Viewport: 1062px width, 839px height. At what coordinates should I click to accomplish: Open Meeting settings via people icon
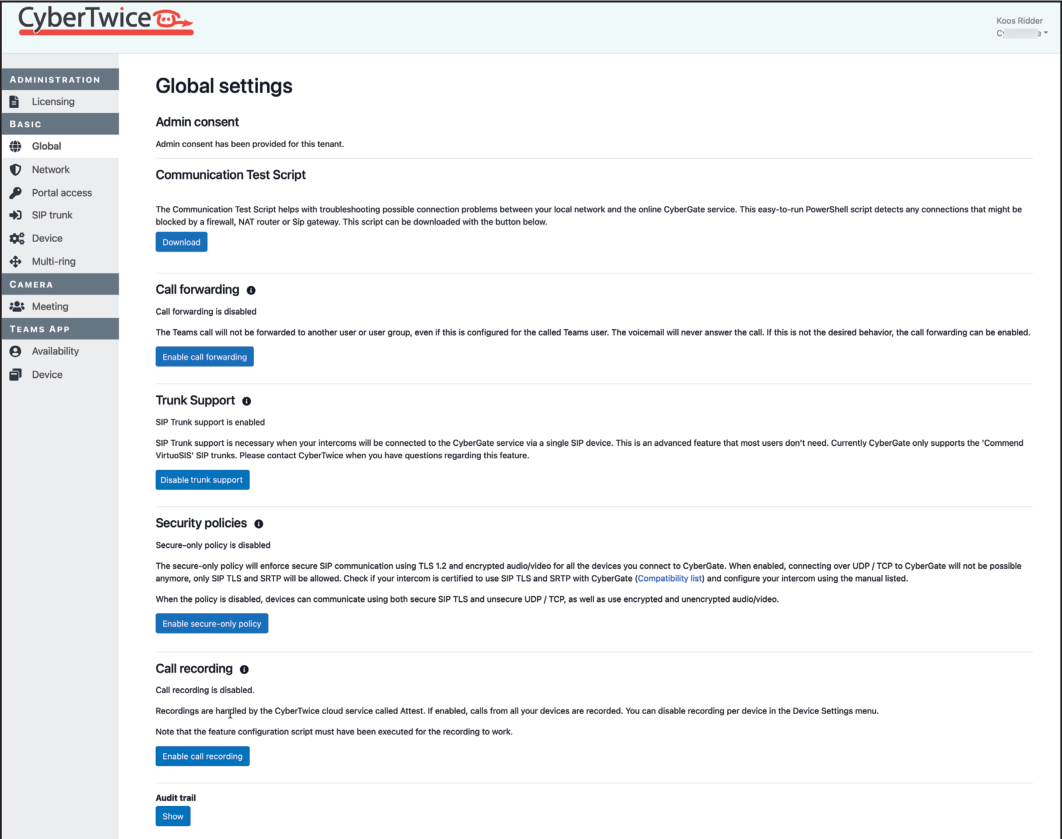pyautogui.click(x=16, y=306)
